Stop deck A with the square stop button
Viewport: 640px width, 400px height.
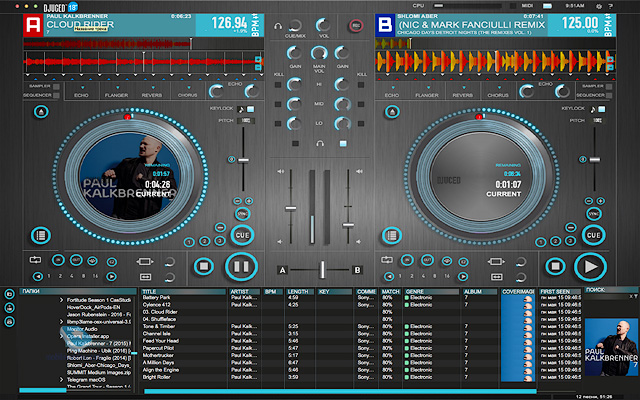click(x=204, y=267)
